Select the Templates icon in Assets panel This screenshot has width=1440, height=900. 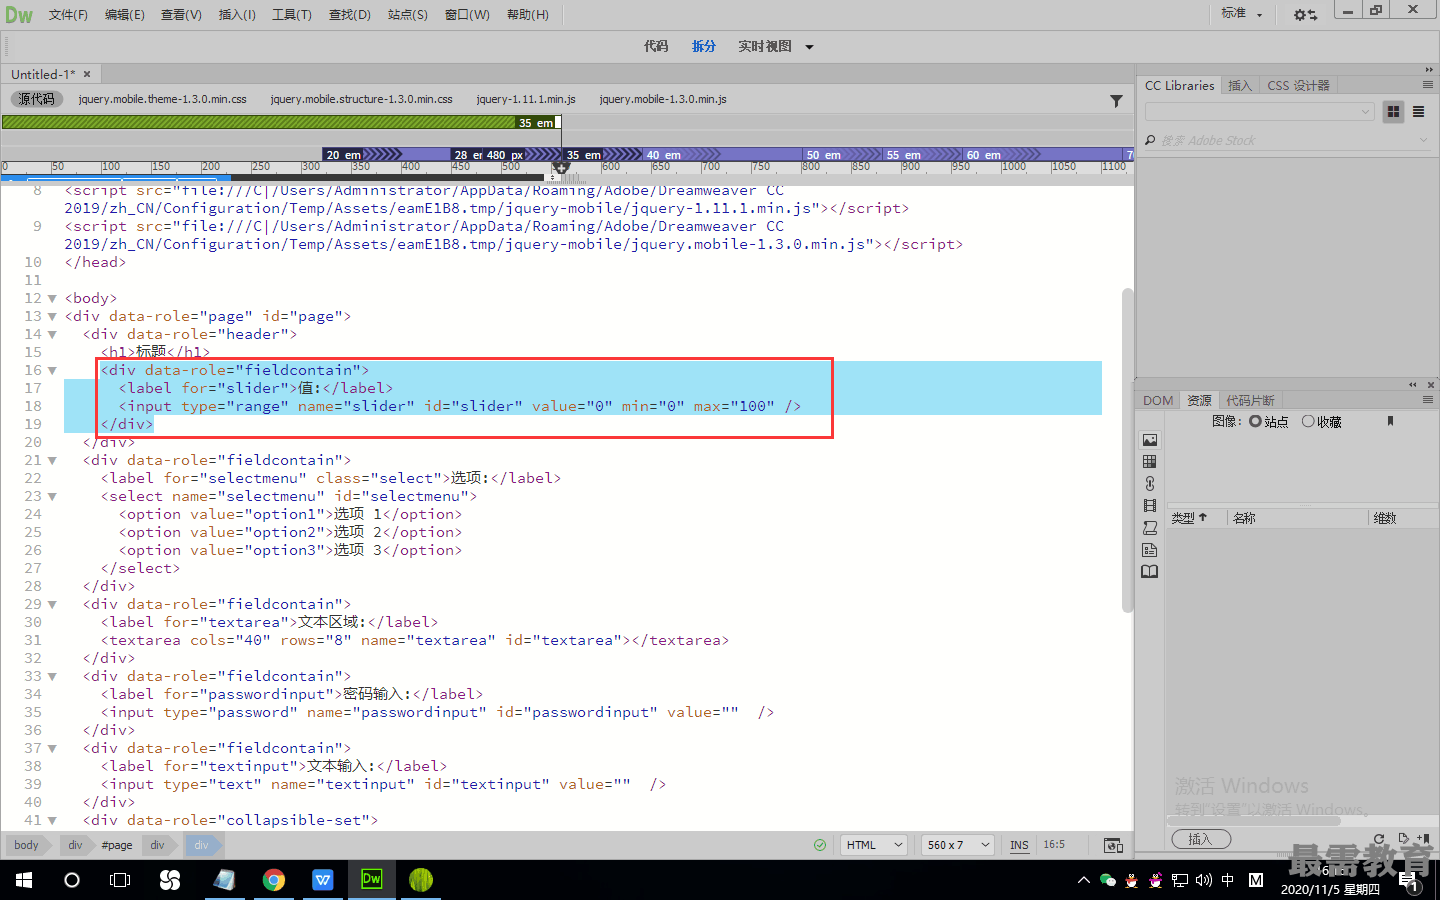[x=1150, y=550]
